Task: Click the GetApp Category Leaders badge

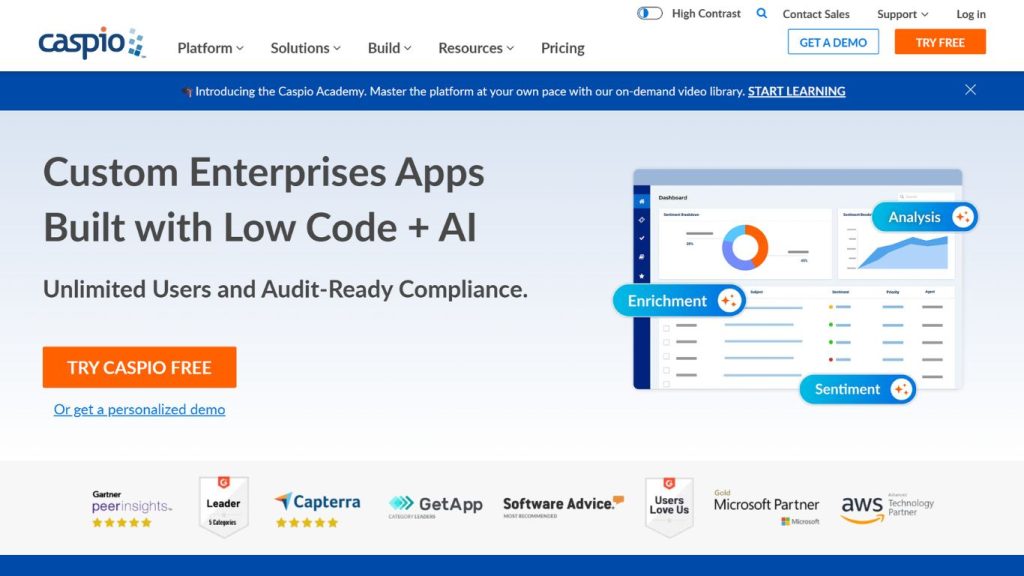Action: pos(437,505)
